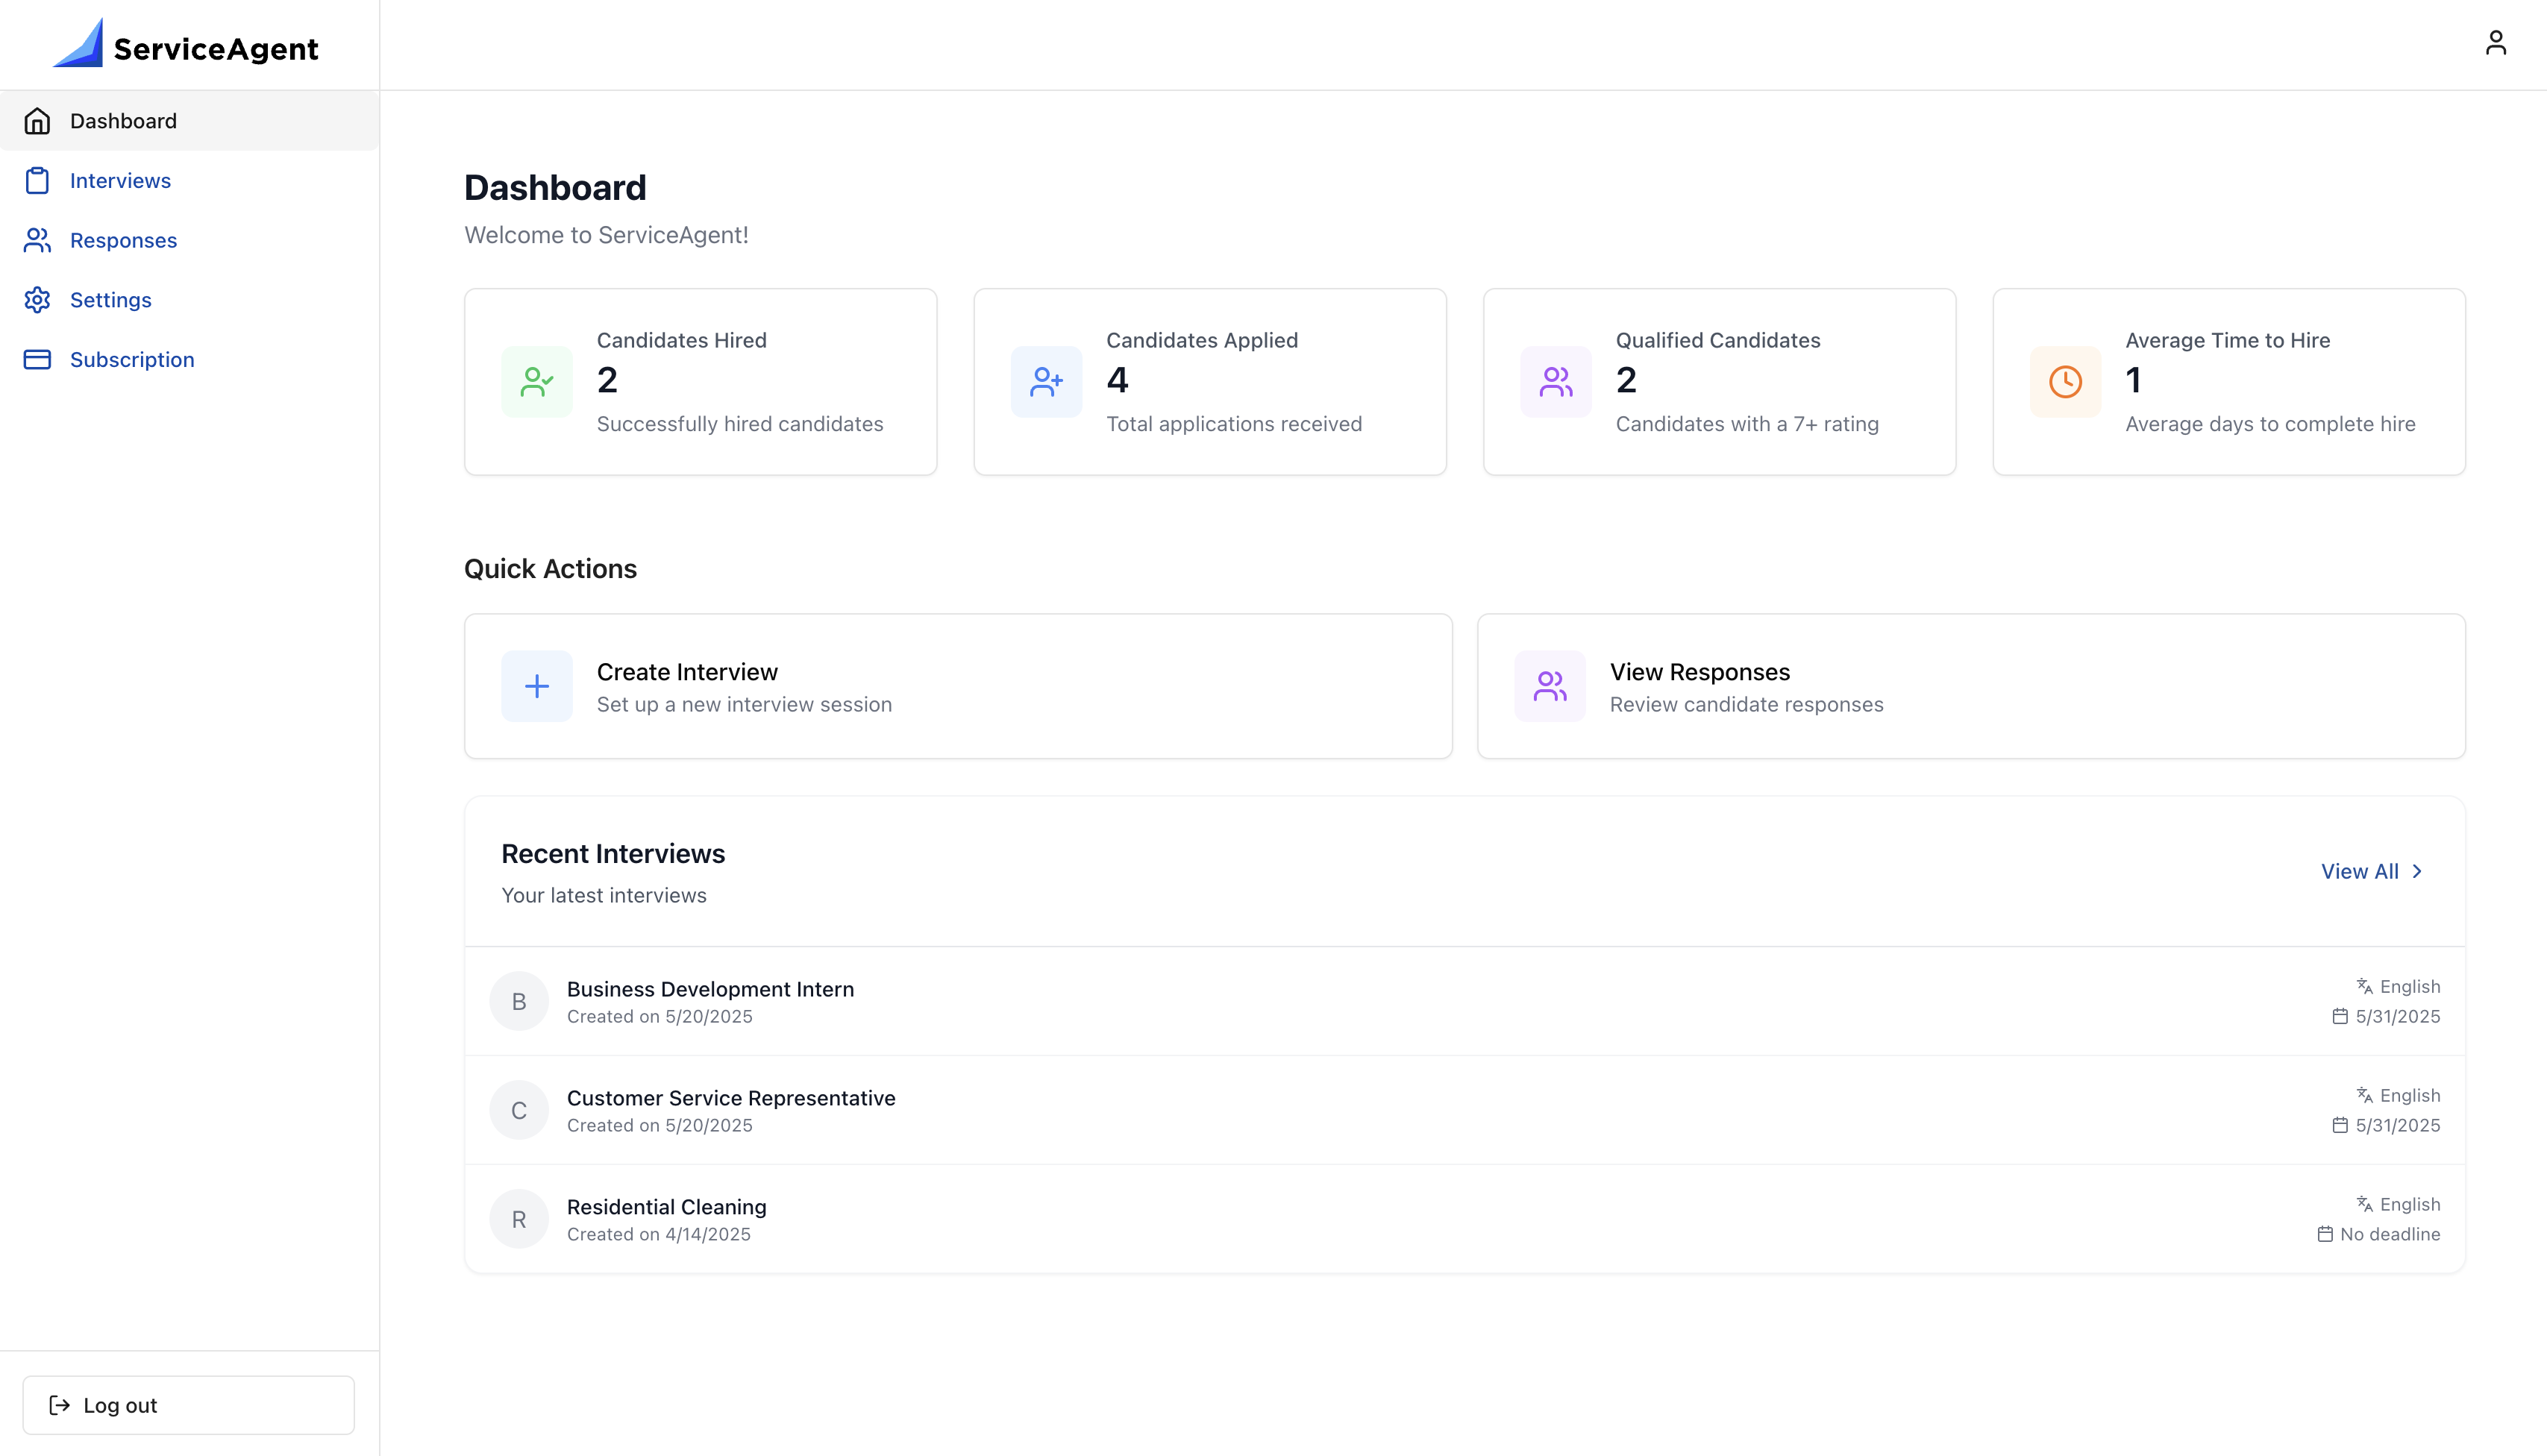Select the Interviews clipboard icon in sidebar

(37, 180)
